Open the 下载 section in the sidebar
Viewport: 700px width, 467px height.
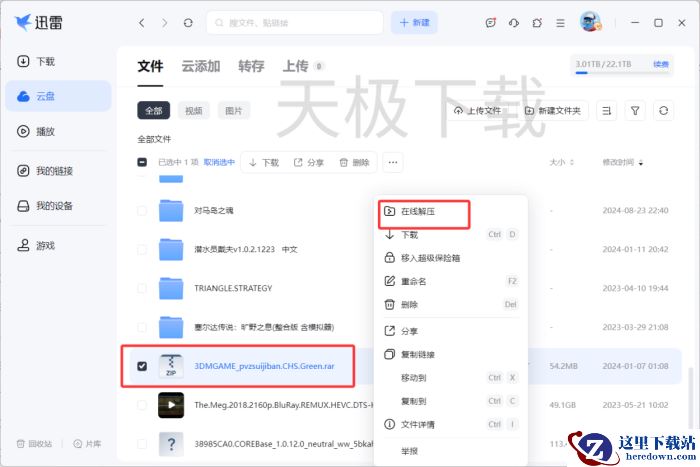(36, 61)
